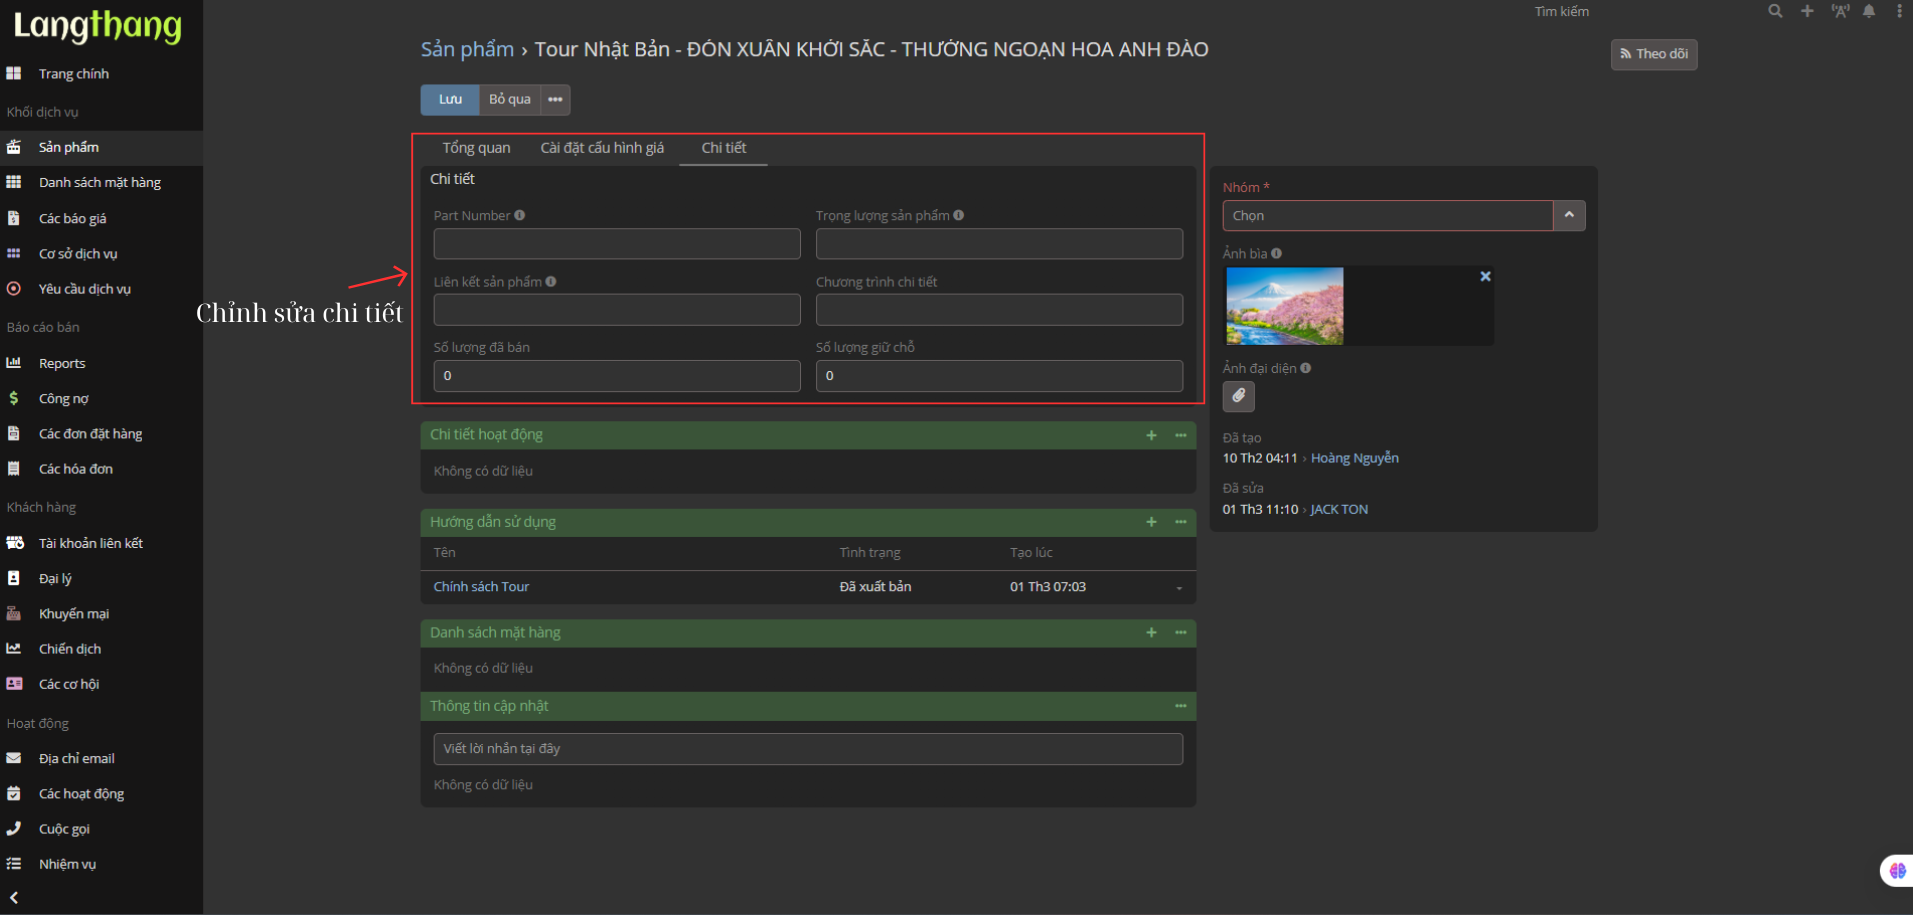Click the paperclip attach button for Ảnh đại diện
The width and height of the screenshot is (1913, 915).
point(1238,396)
